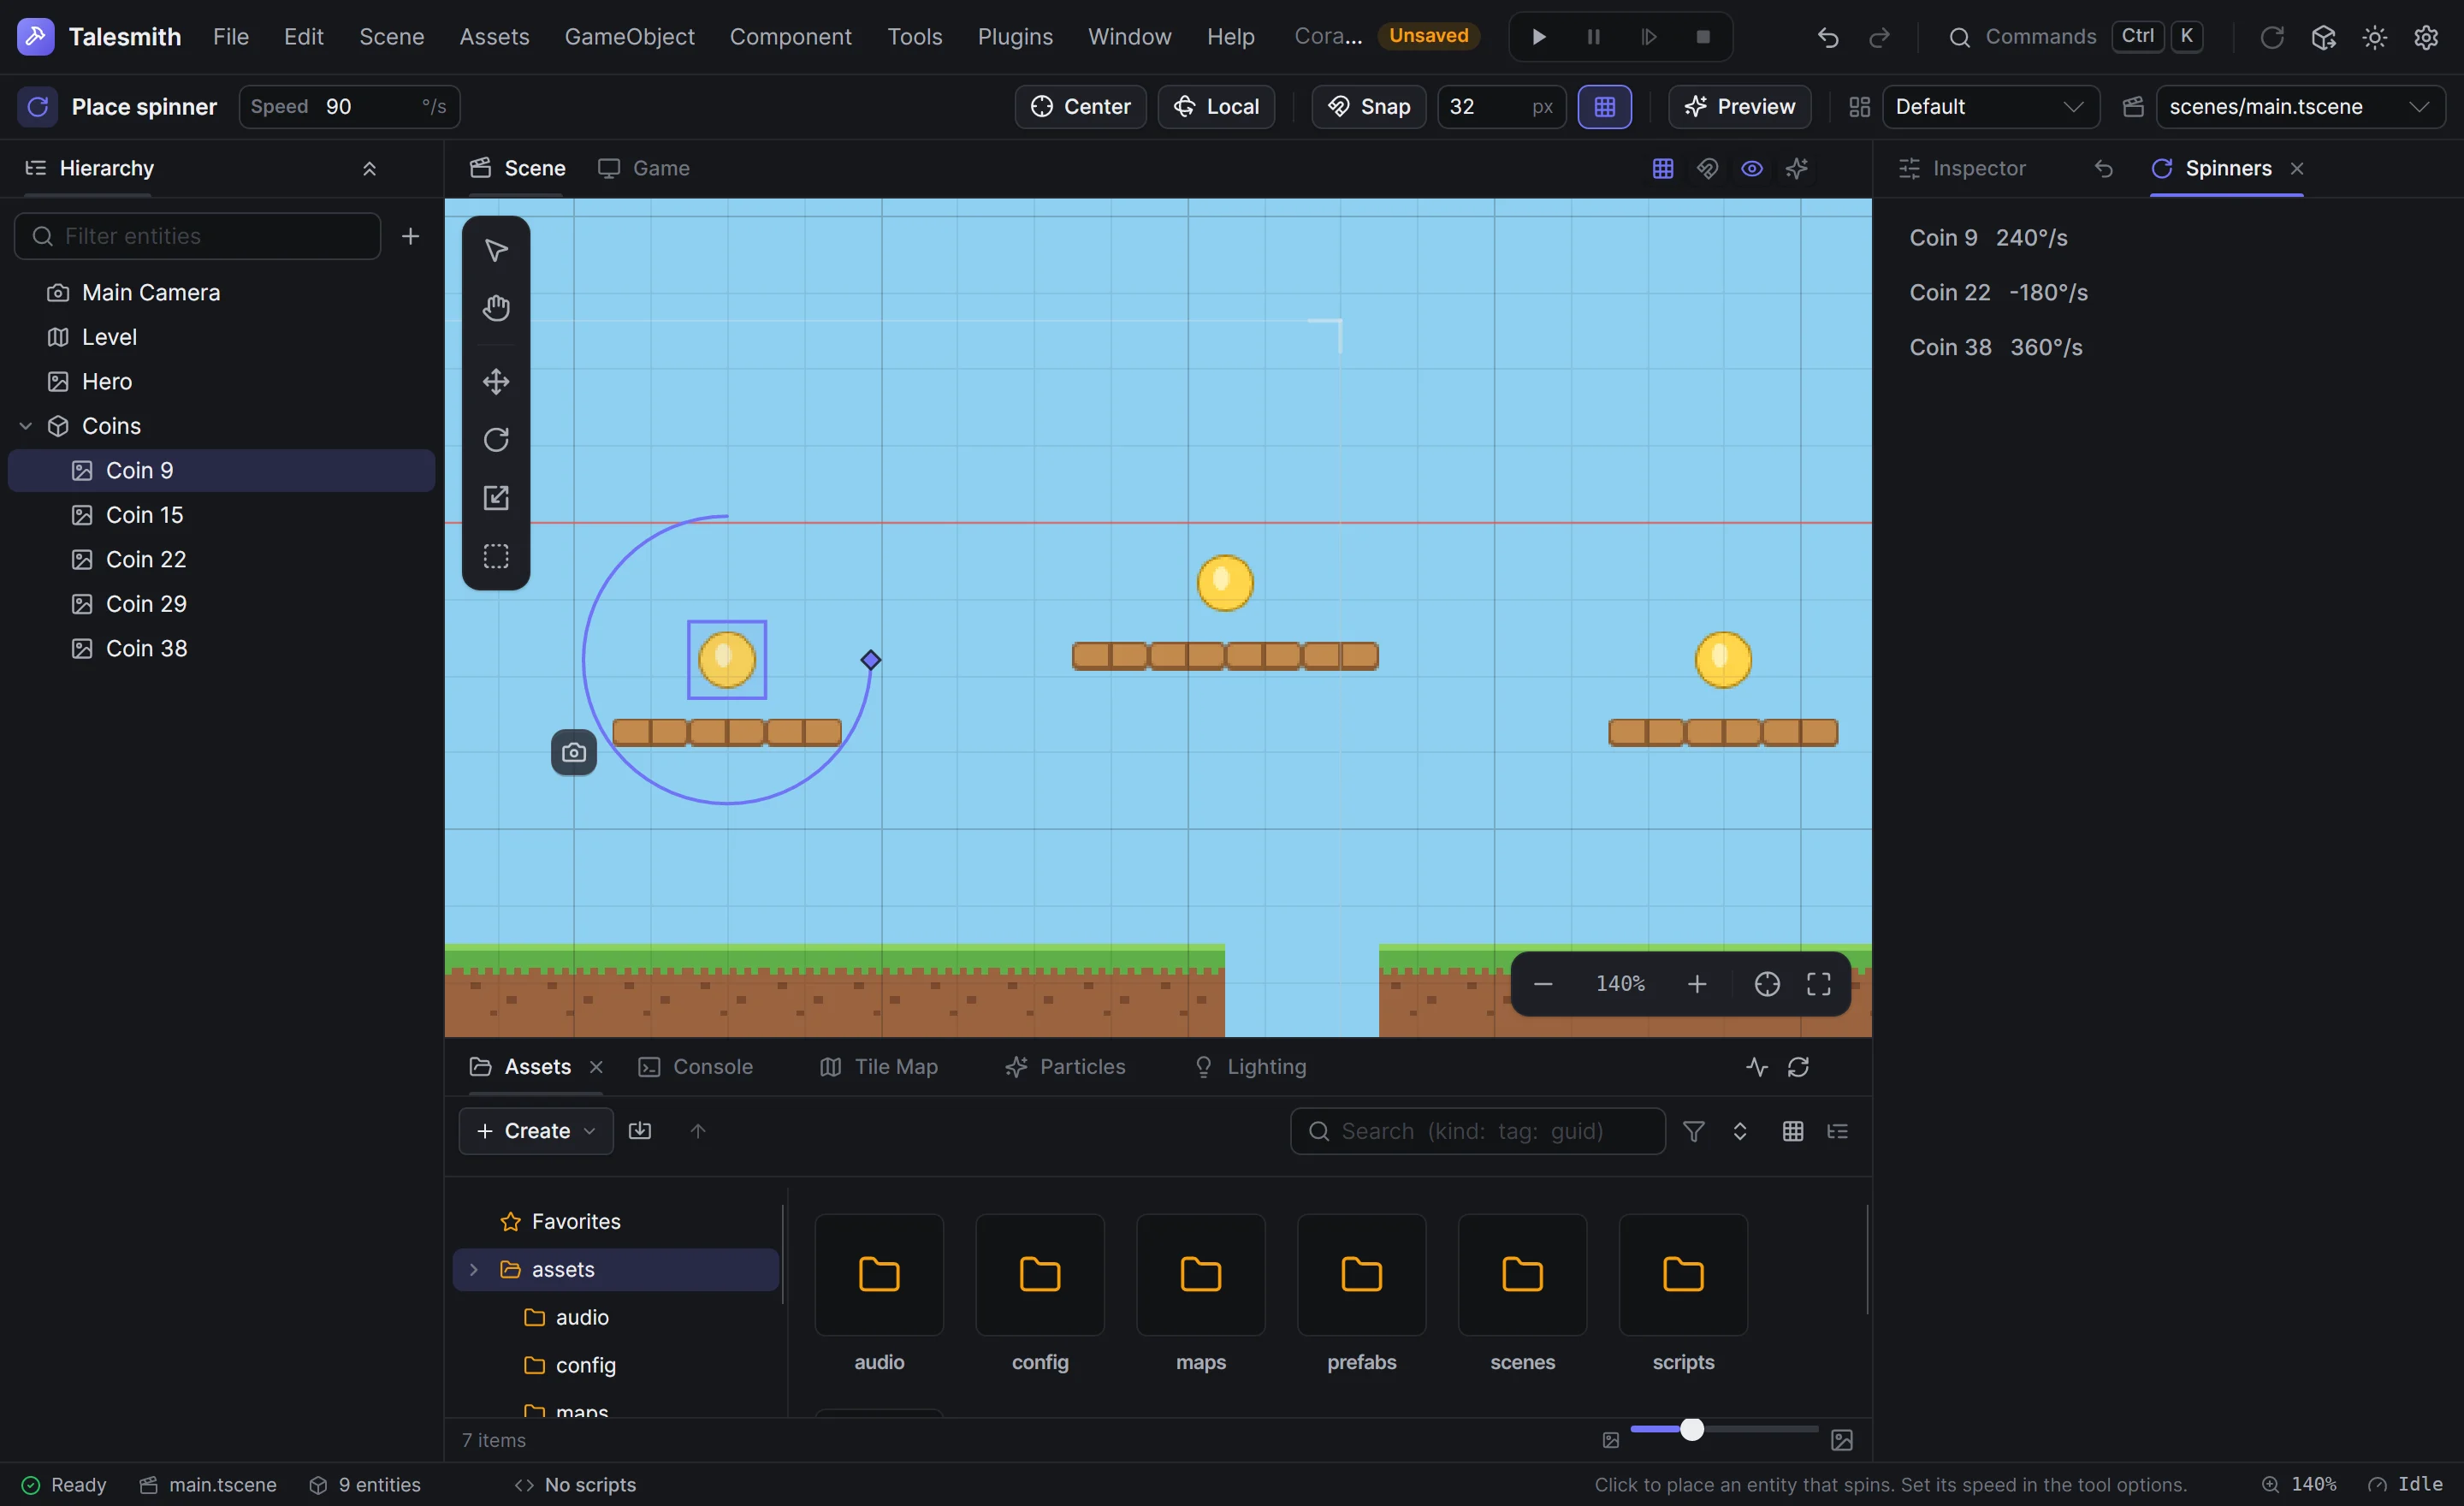Viewport: 2464px width, 1506px height.
Task: Zoom out with the minus icon
Action: [x=1543, y=984]
